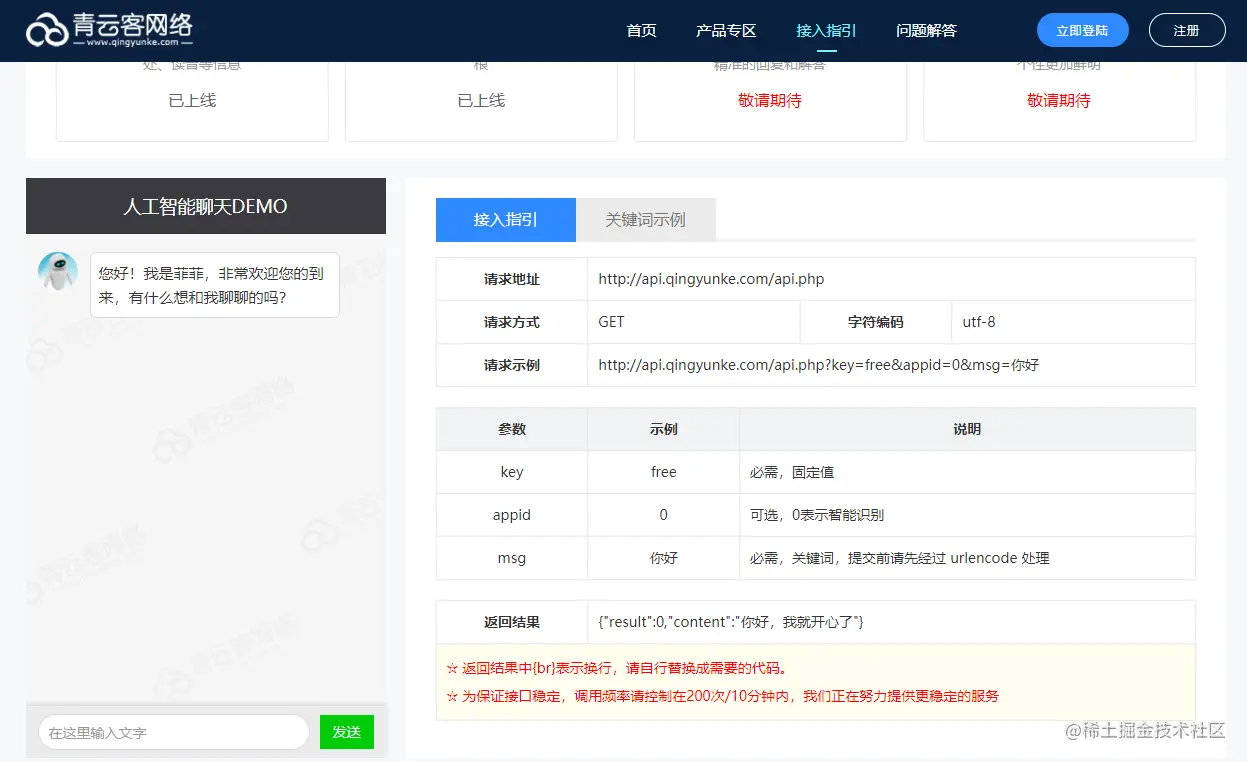Viewport: 1247px width, 762px height.
Task: Click the 青云客网络 logo
Action: tap(109, 30)
